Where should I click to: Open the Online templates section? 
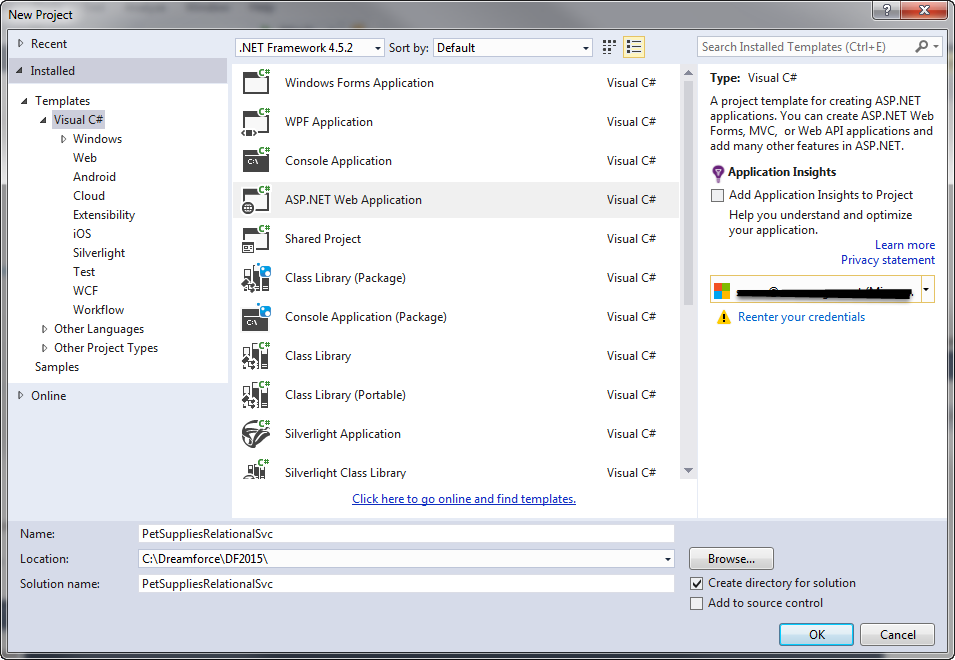48,396
